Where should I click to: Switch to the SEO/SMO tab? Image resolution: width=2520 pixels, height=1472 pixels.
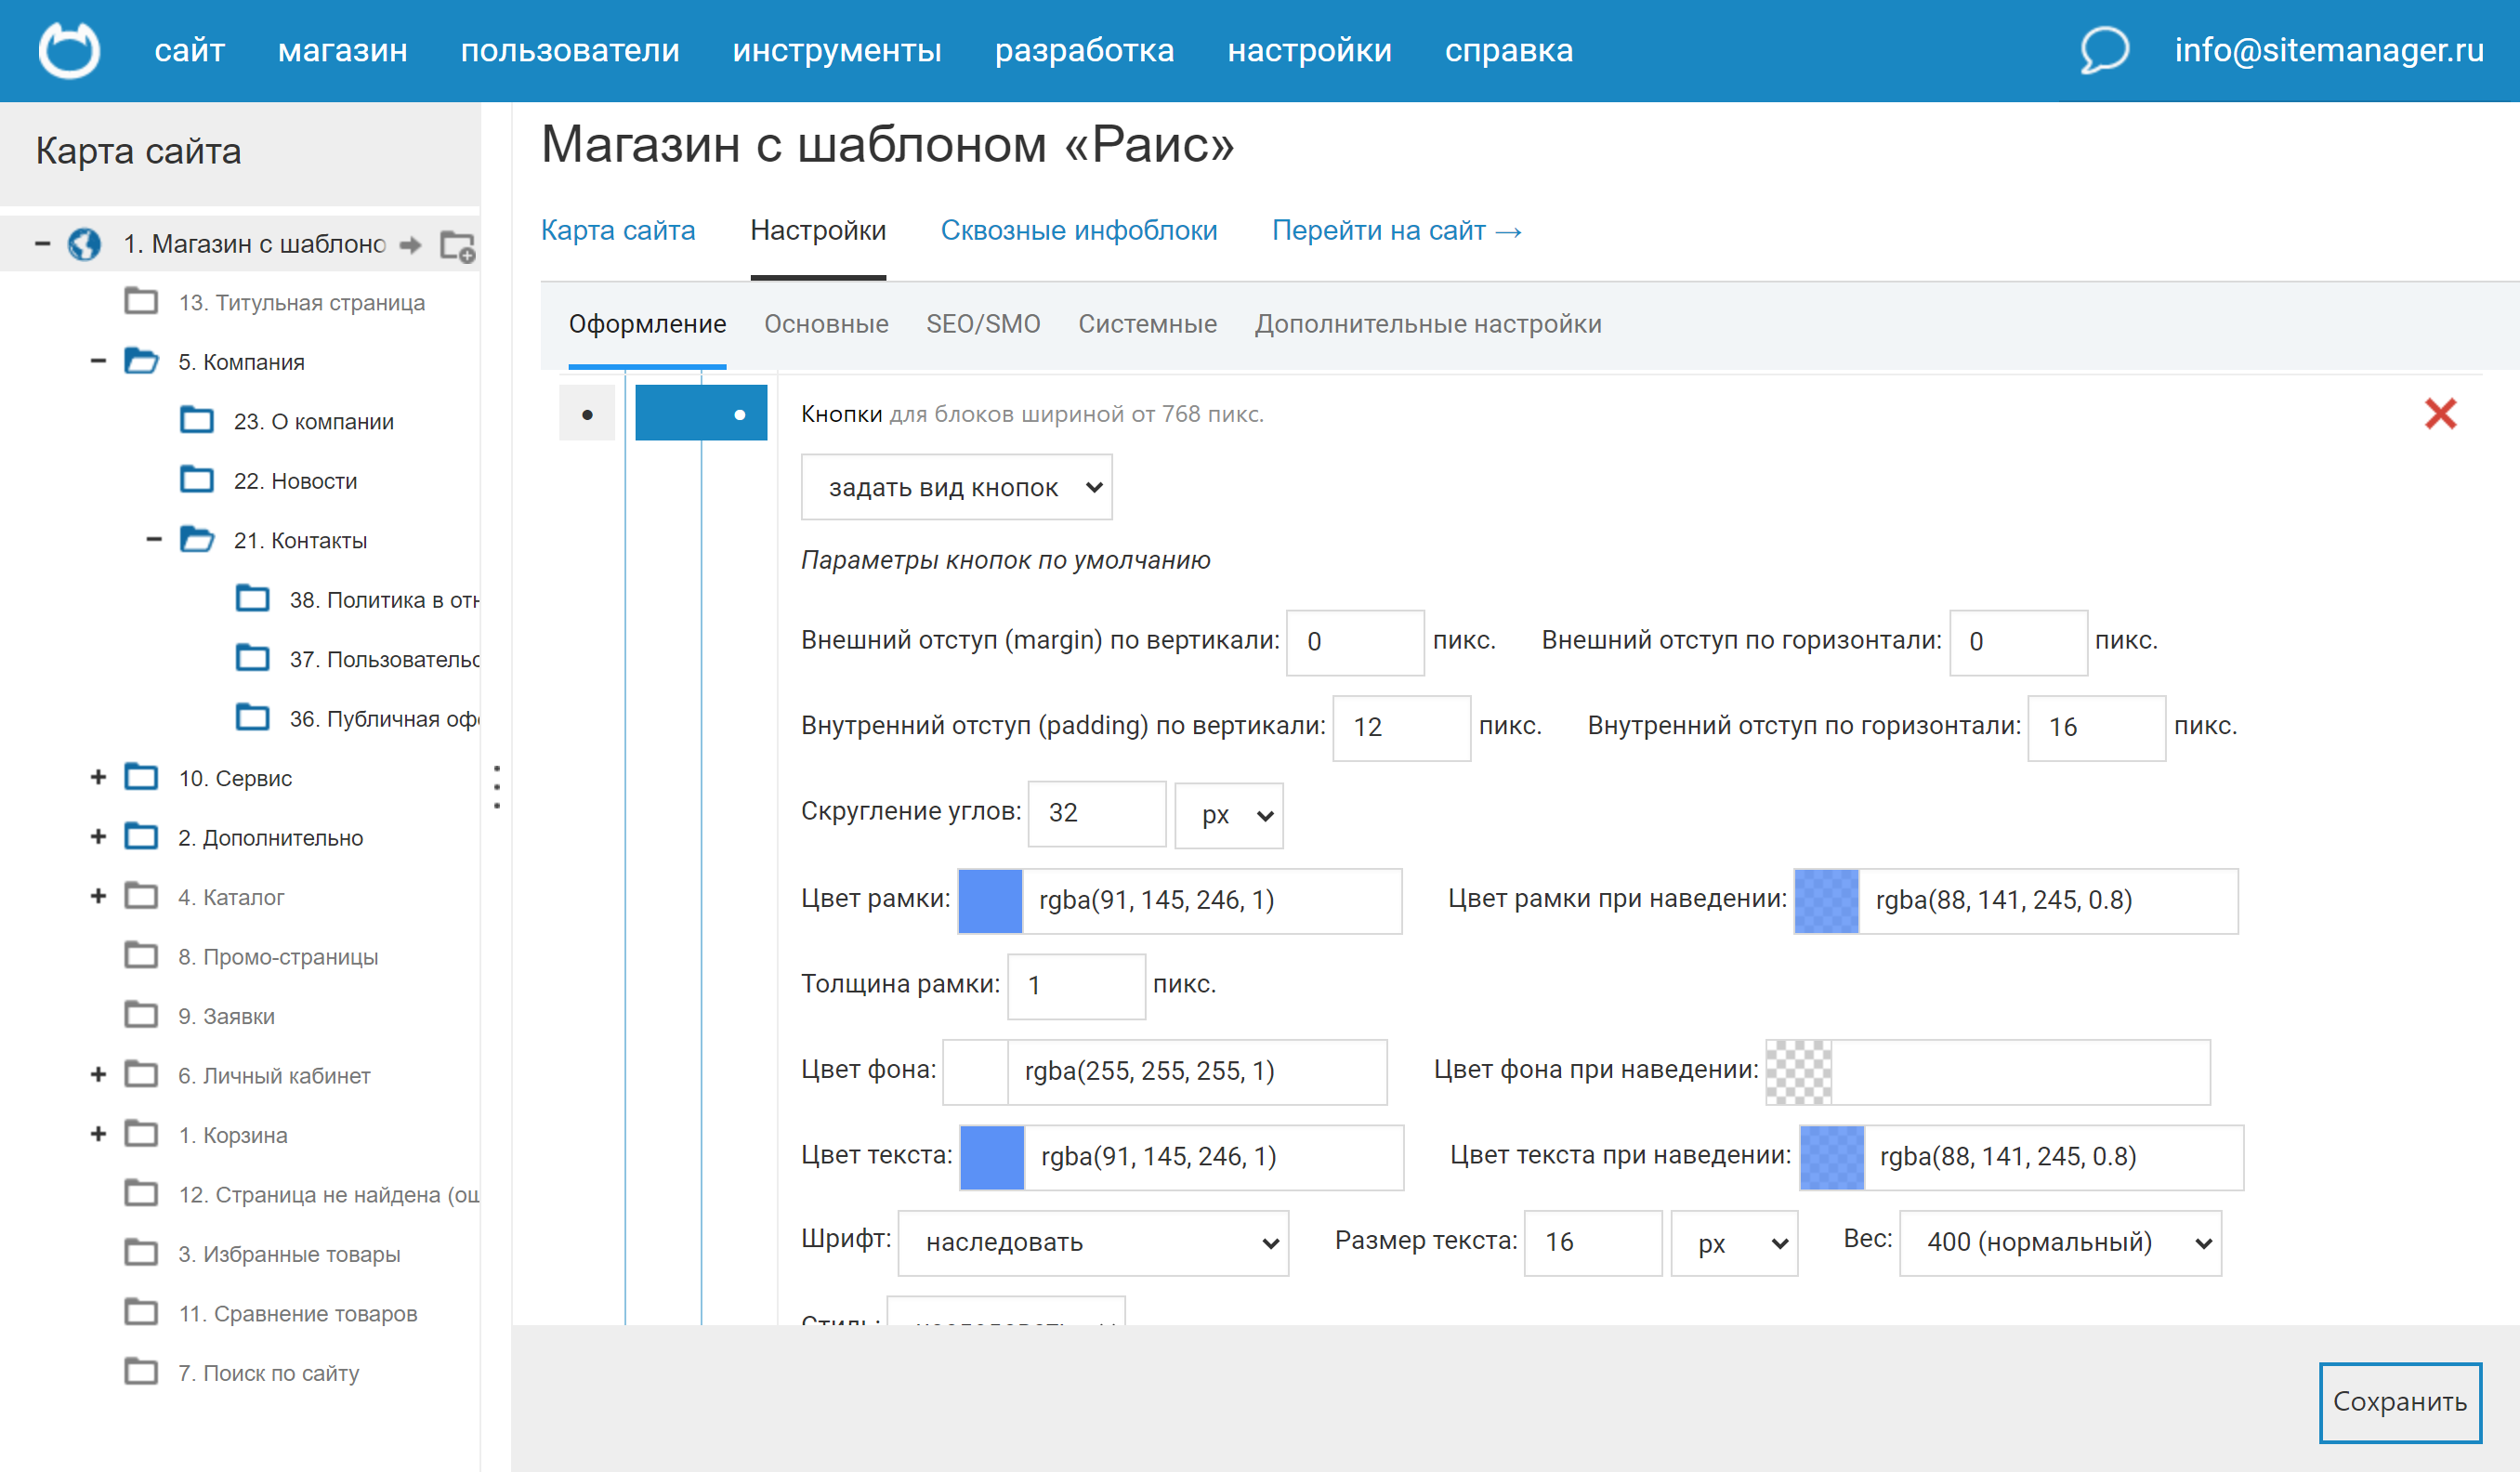pos(982,324)
